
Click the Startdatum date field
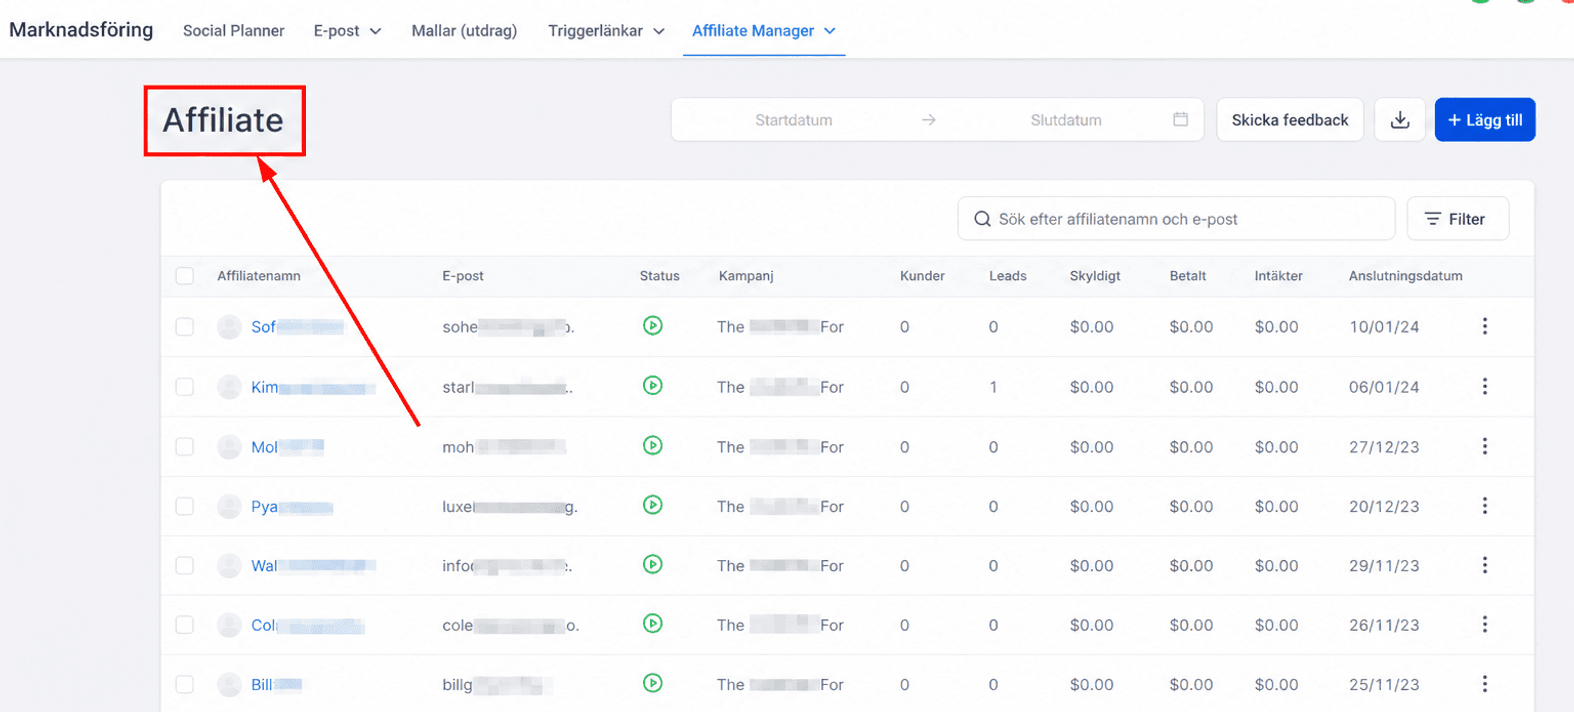point(793,120)
